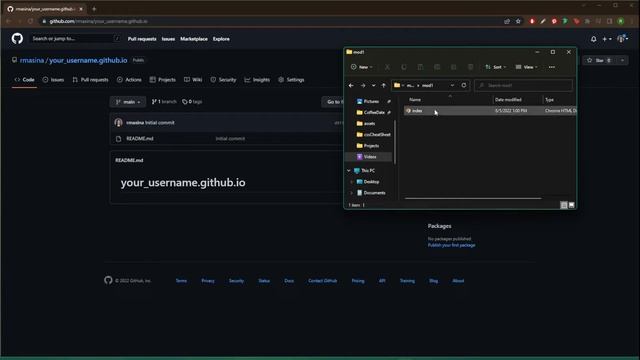
Task: Open your_username.github.io repository title link
Action: click(88, 60)
